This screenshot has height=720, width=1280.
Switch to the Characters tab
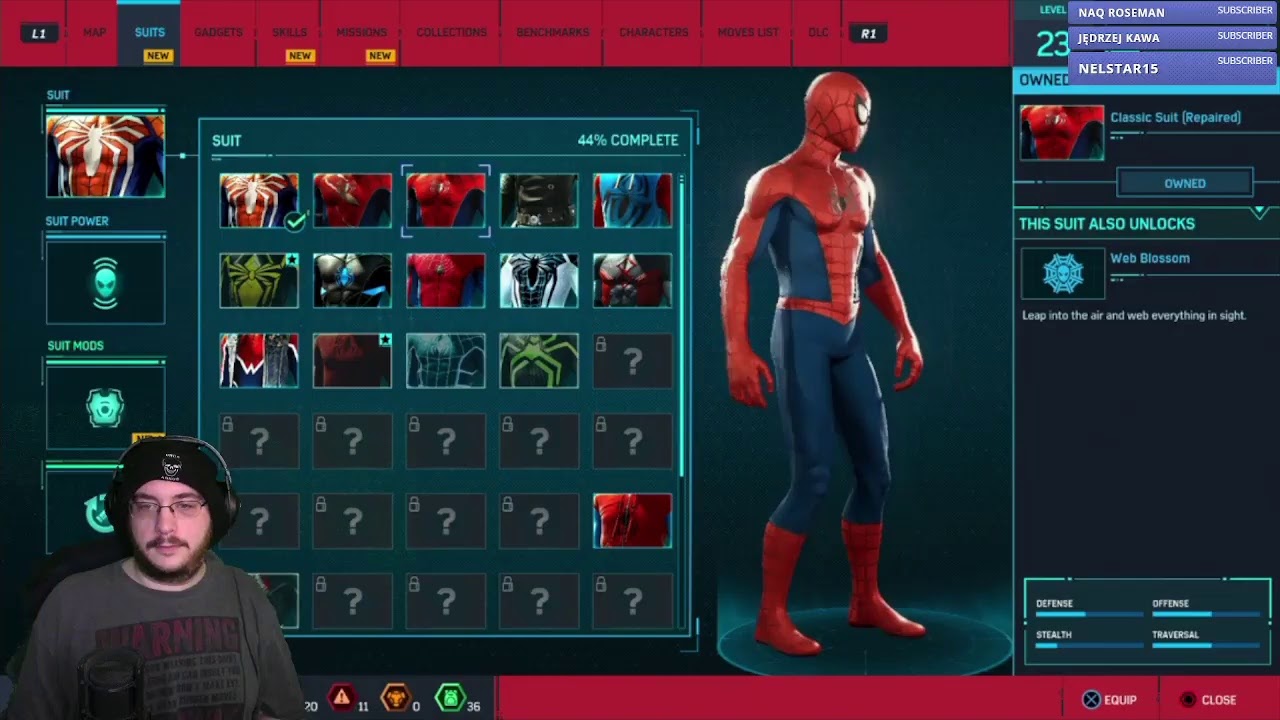coord(653,33)
